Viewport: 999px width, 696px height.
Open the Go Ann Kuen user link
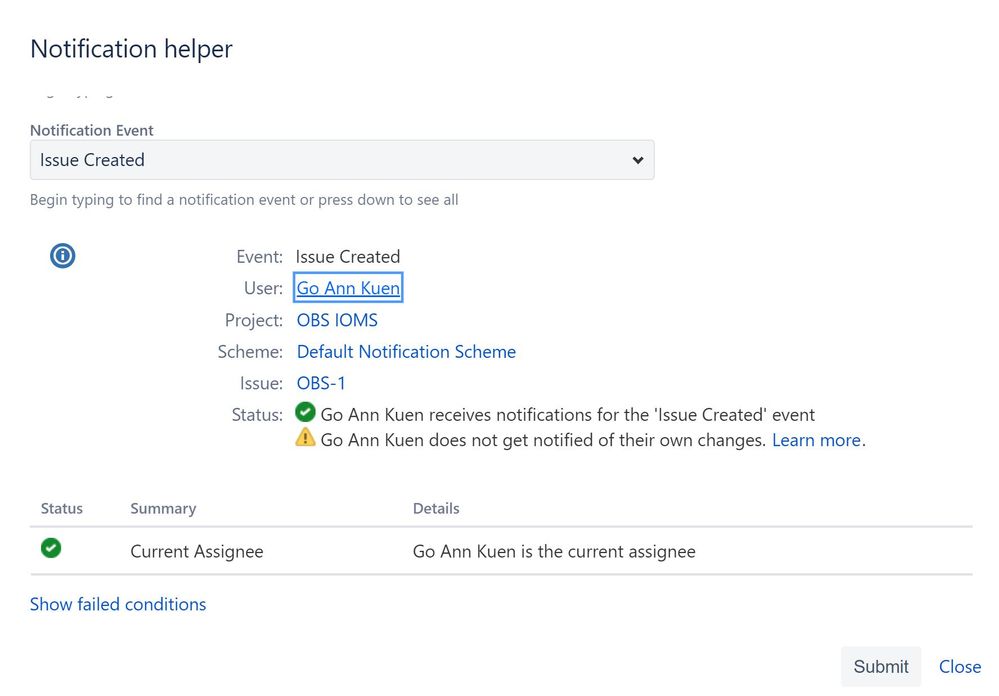348,288
